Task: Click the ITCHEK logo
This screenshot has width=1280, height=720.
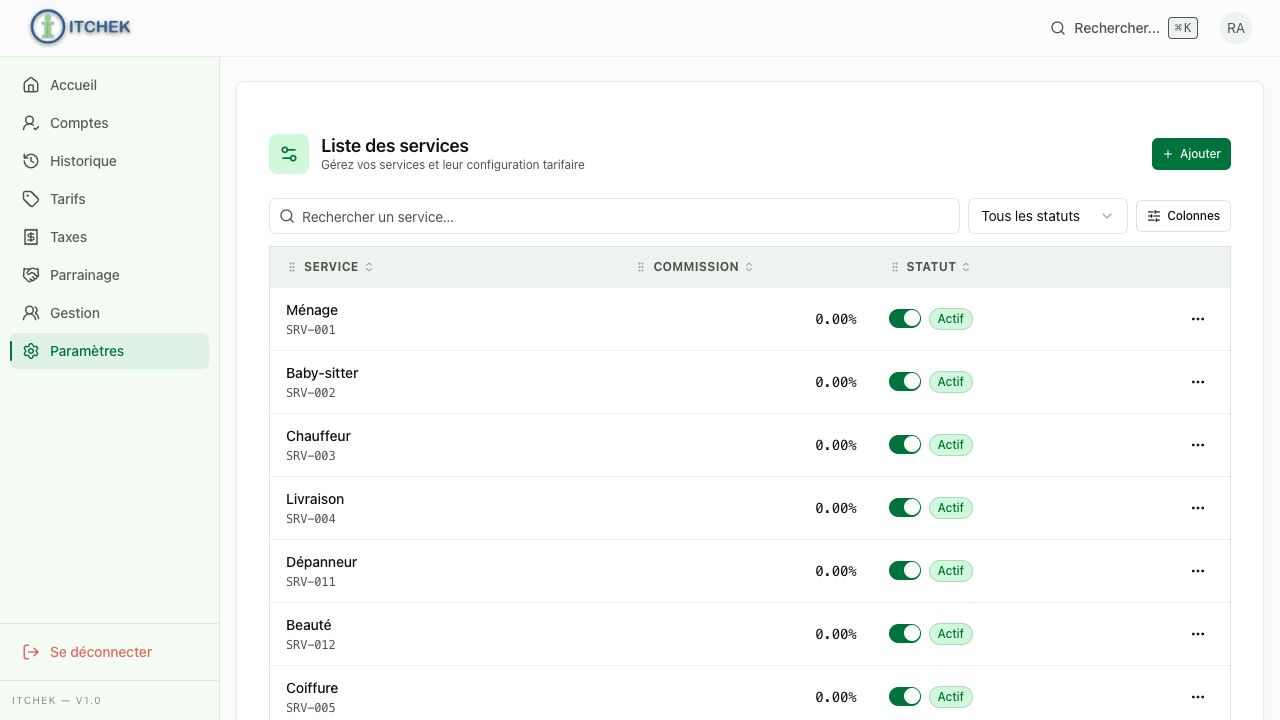Action: click(x=81, y=27)
